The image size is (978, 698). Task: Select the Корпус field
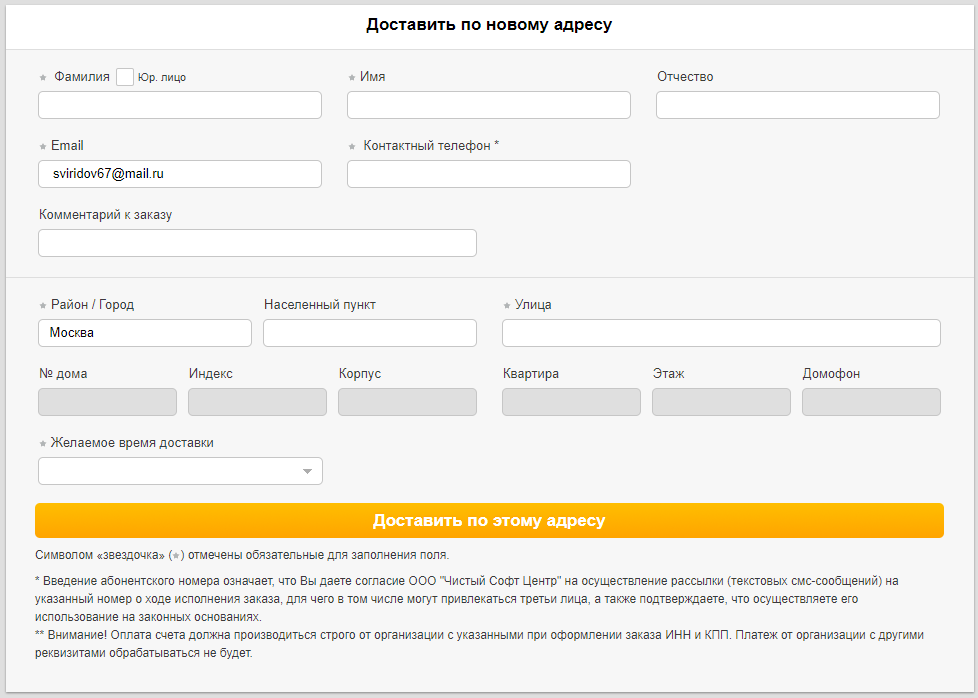407,402
